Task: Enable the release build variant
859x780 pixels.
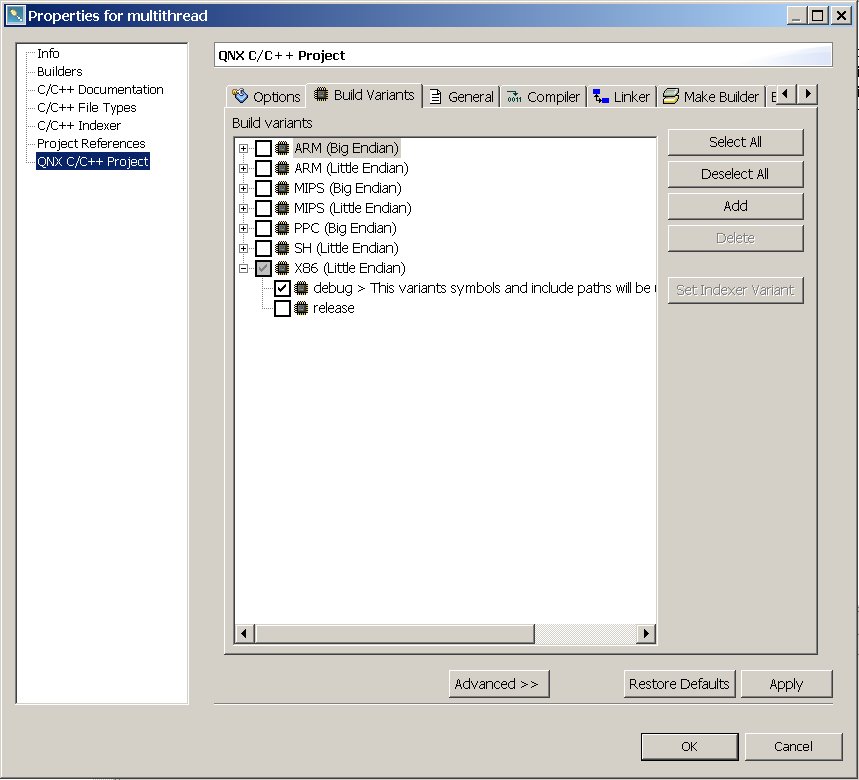Action: (282, 308)
